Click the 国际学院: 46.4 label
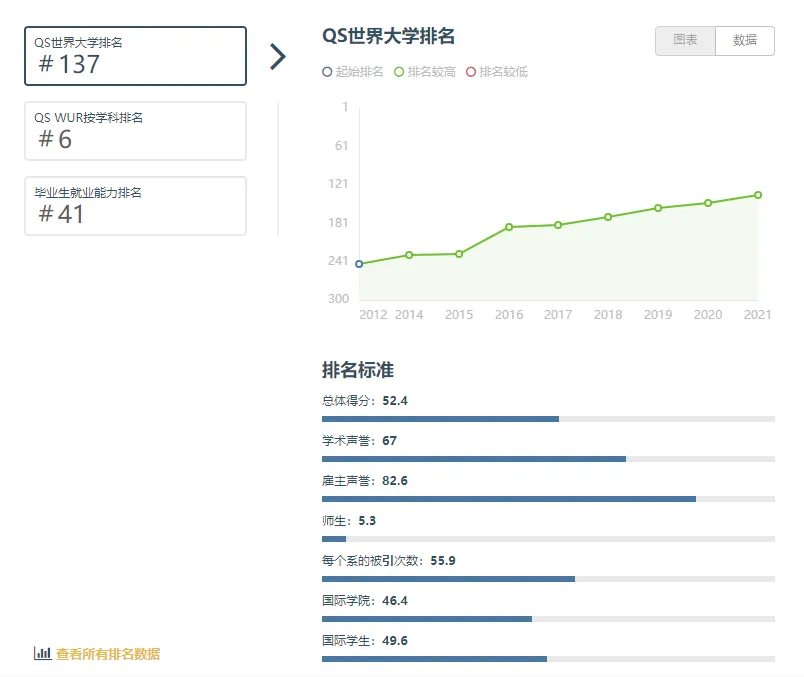This screenshot has width=804, height=677. tap(365, 601)
